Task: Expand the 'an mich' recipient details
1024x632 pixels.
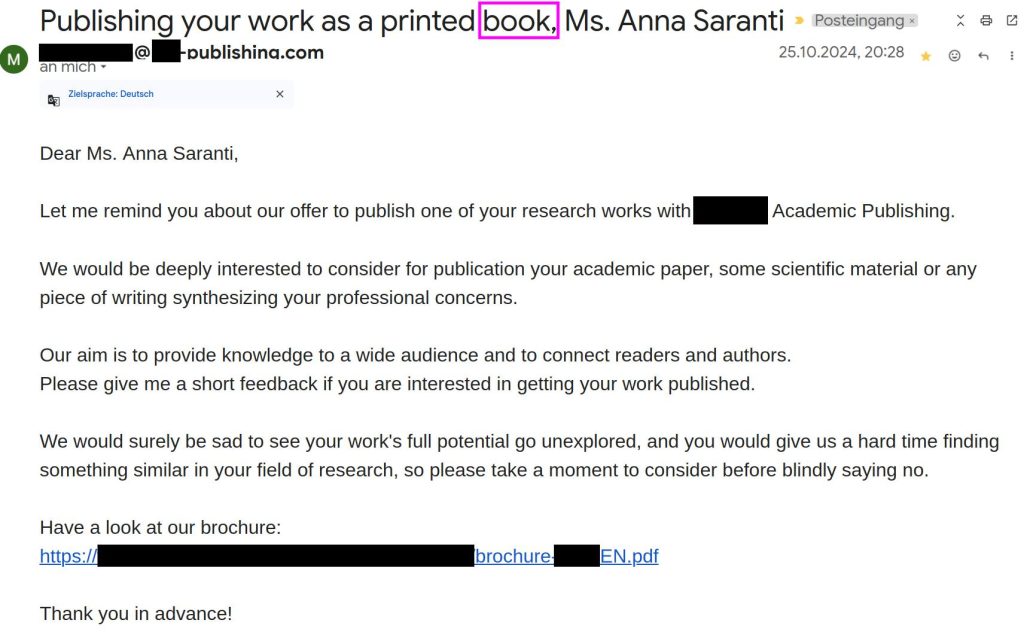Action: click(x=103, y=68)
